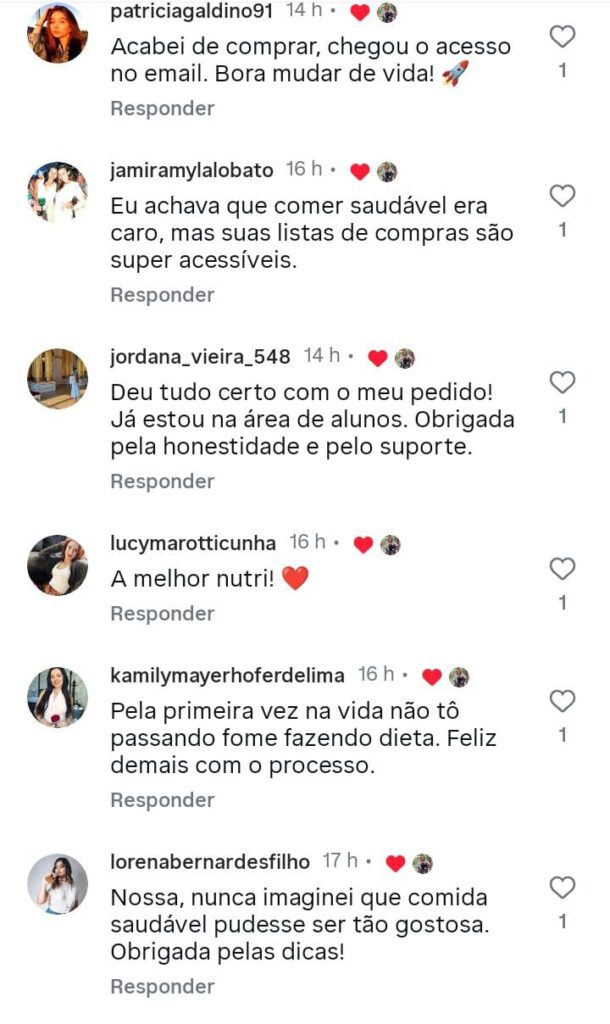The height and width of the screenshot is (1024, 610).
Task: Open jamiramylalobato's profile avatar
Action: pos(57,191)
